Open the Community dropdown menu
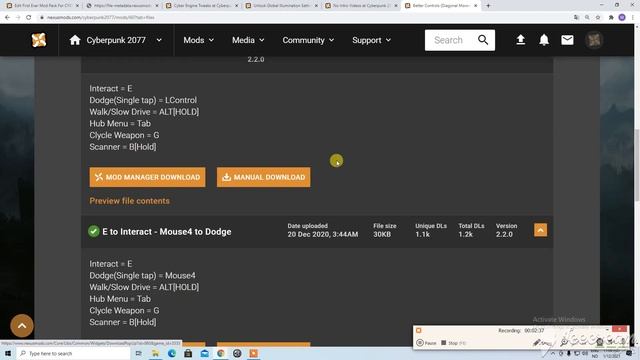 click(x=308, y=40)
